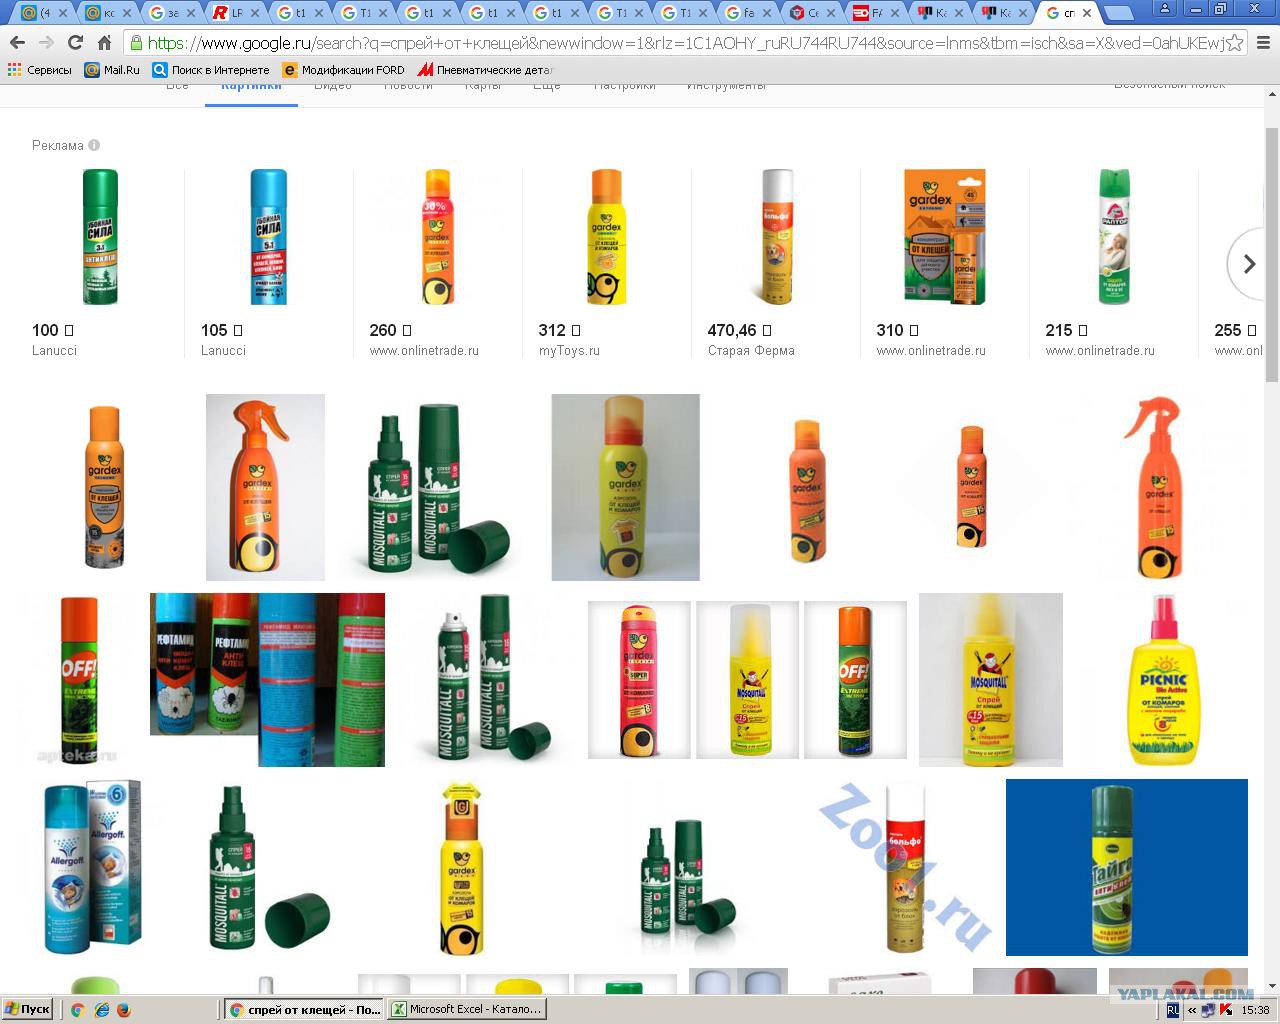Follow the Старая Ферма seller link
This screenshot has height=1024, width=1280.
[x=751, y=351]
